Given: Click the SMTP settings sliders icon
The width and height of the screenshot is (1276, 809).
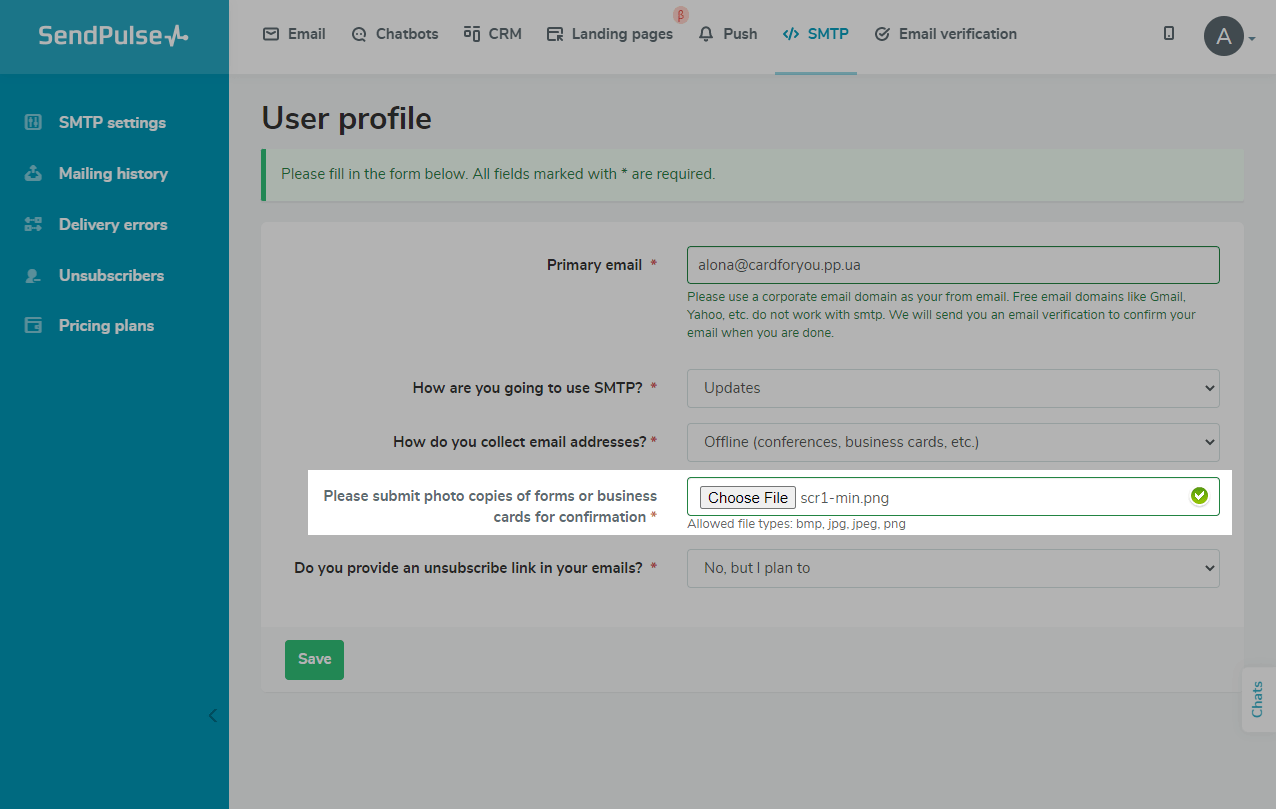Looking at the screenshot, I should (x=33, y=122).
